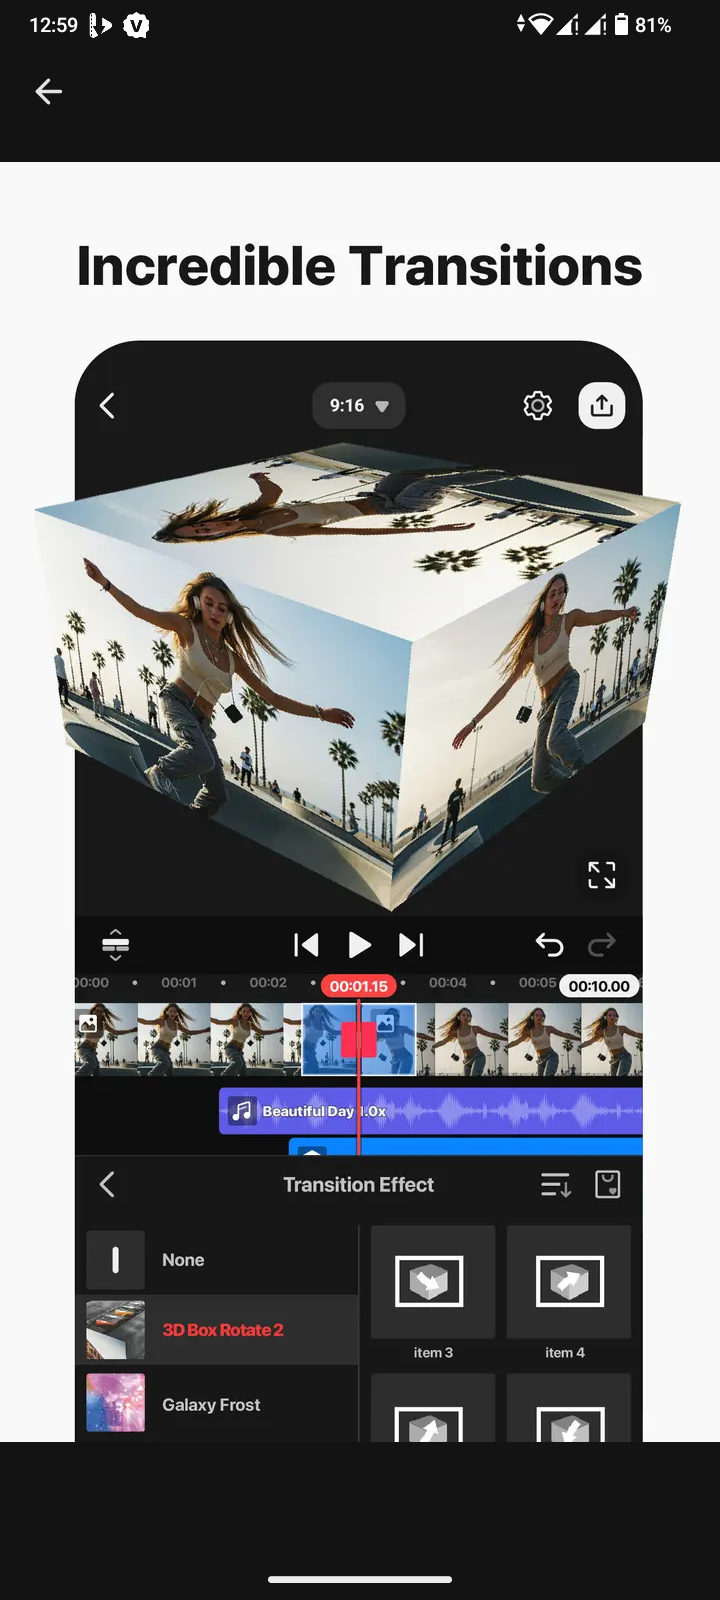The image size is (720, 1600).
Task: Click the Incredible Transitions heading
Action: pos(360,266)
